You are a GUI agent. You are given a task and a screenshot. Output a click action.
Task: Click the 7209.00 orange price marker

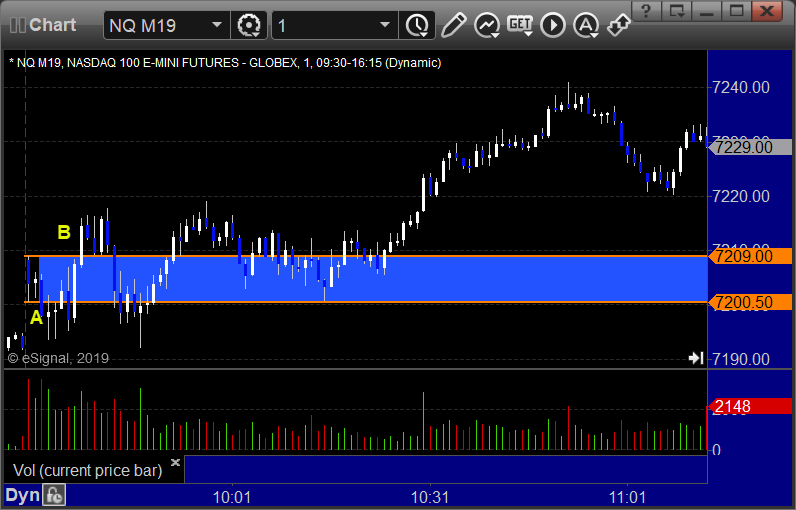click(750, 256)
